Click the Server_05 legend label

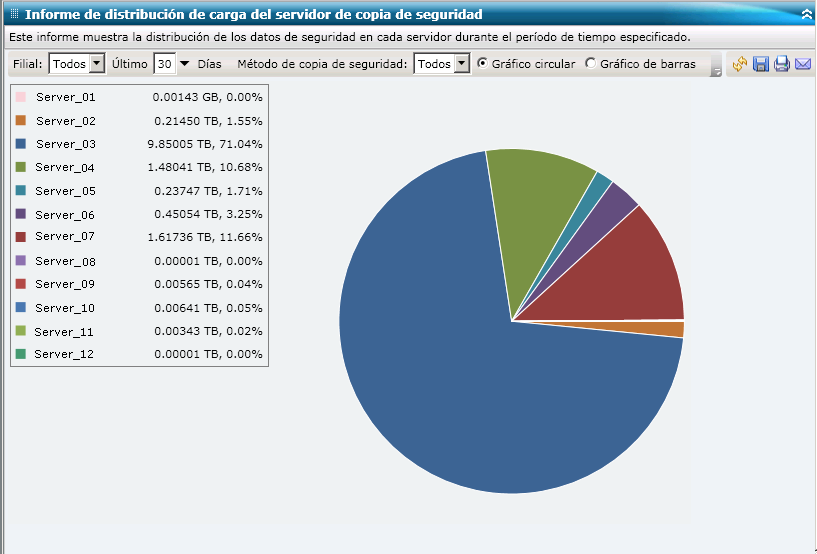click(65, 191)
